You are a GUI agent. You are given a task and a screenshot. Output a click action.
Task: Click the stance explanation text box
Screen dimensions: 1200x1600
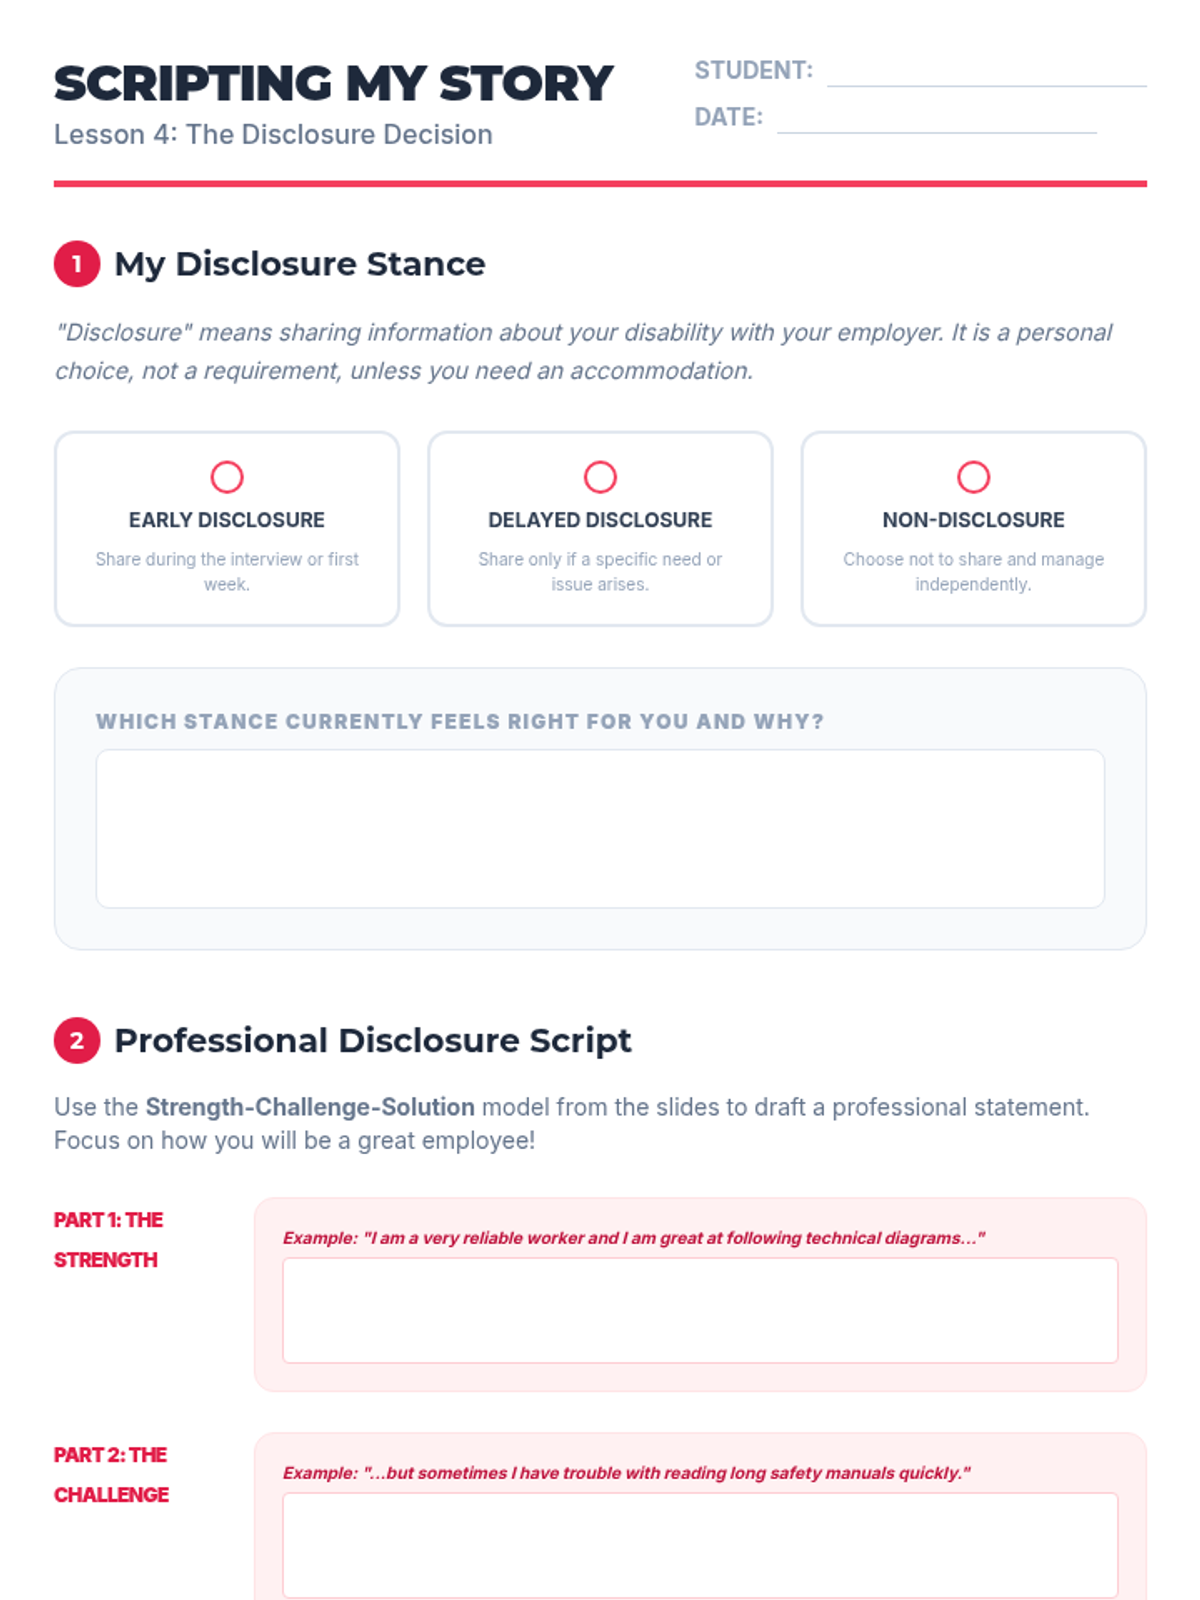click(600, 829)
